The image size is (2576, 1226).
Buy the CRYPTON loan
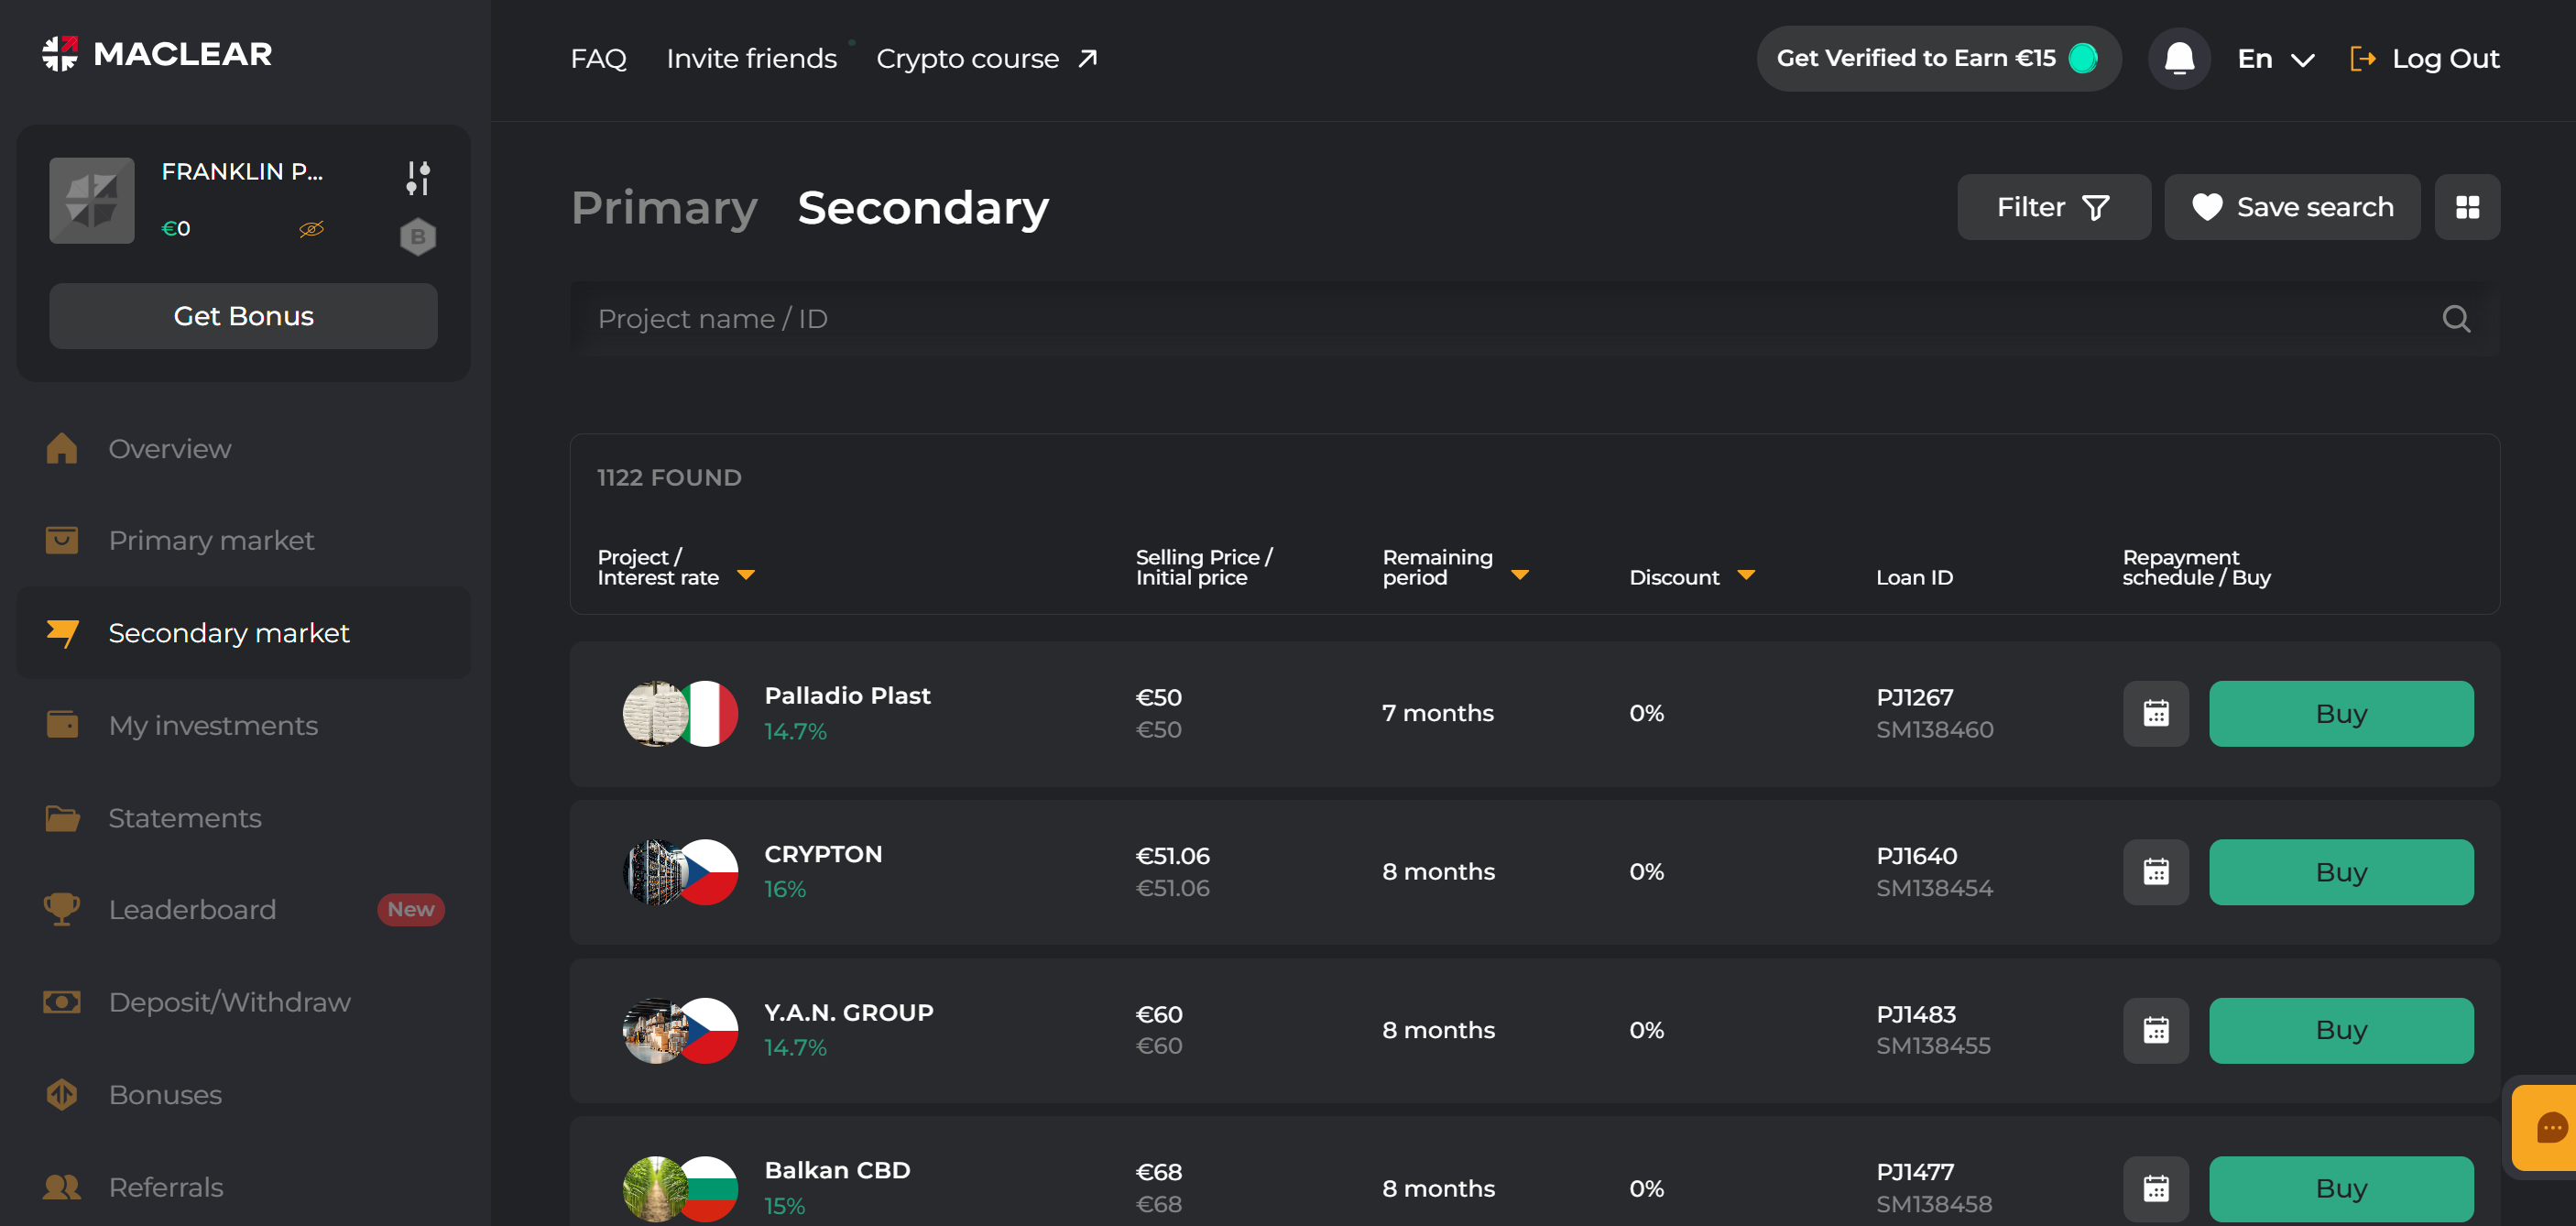tap(2341, 872)
